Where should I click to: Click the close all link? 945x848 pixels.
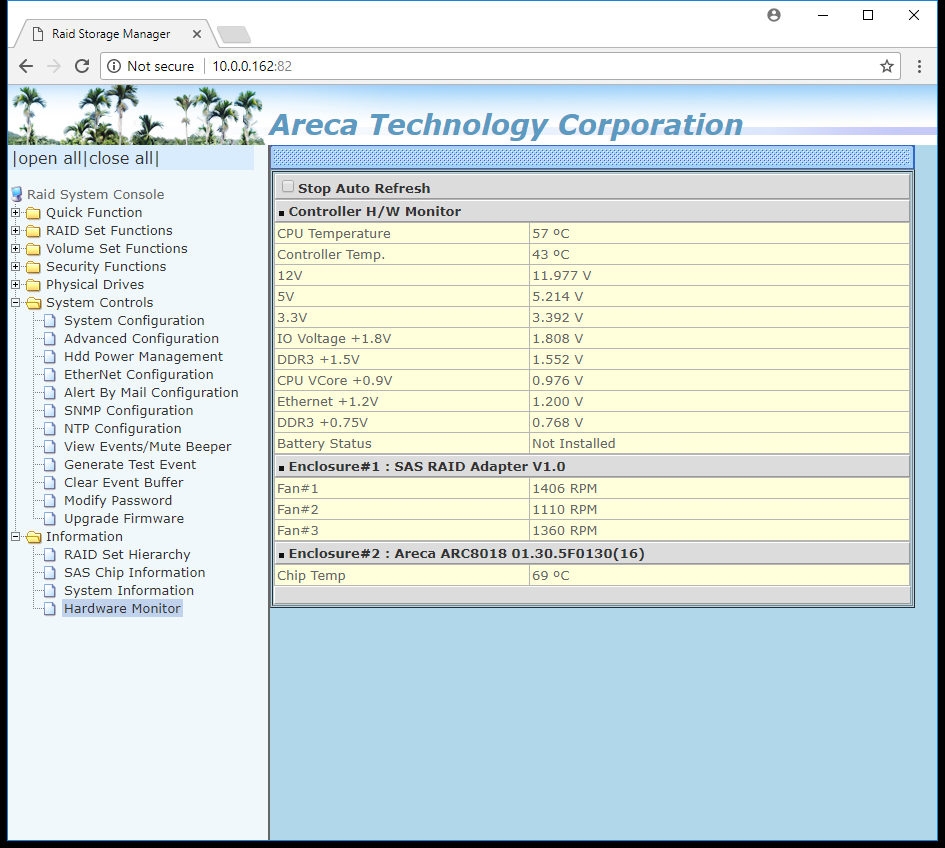coord(121,159)
